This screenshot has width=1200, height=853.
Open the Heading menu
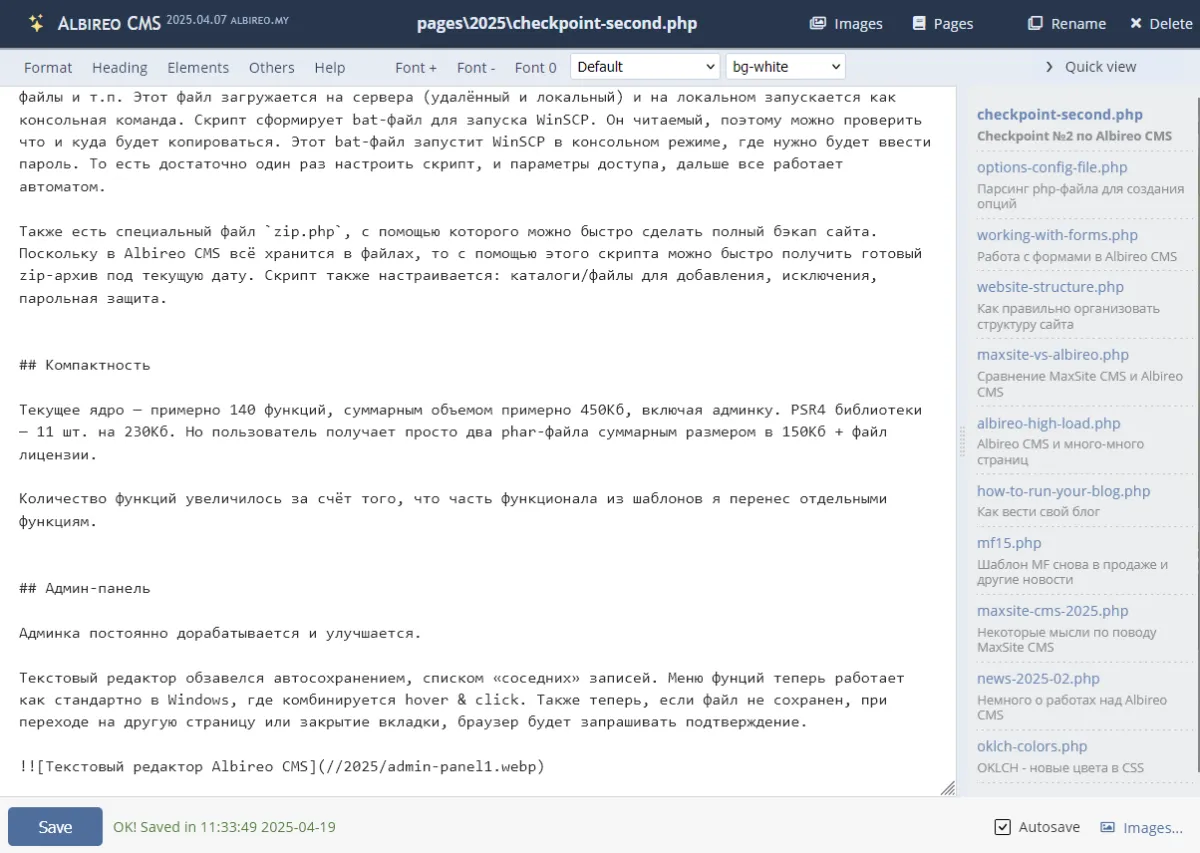point(119,67)
